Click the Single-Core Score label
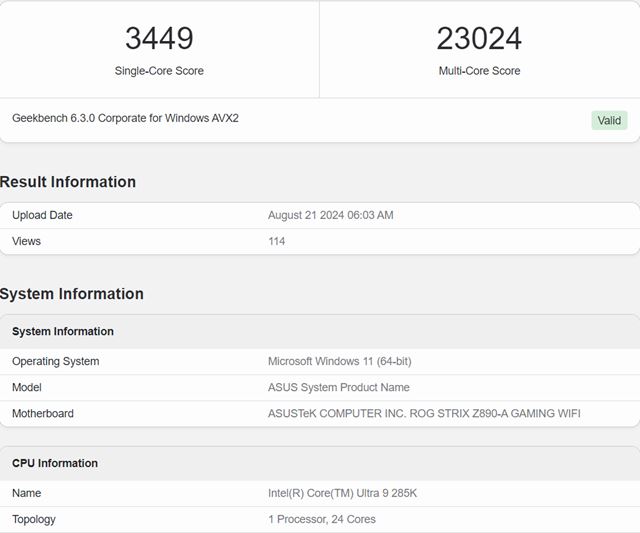This screenshot has width=640, height=533. [x=159, y=71]
